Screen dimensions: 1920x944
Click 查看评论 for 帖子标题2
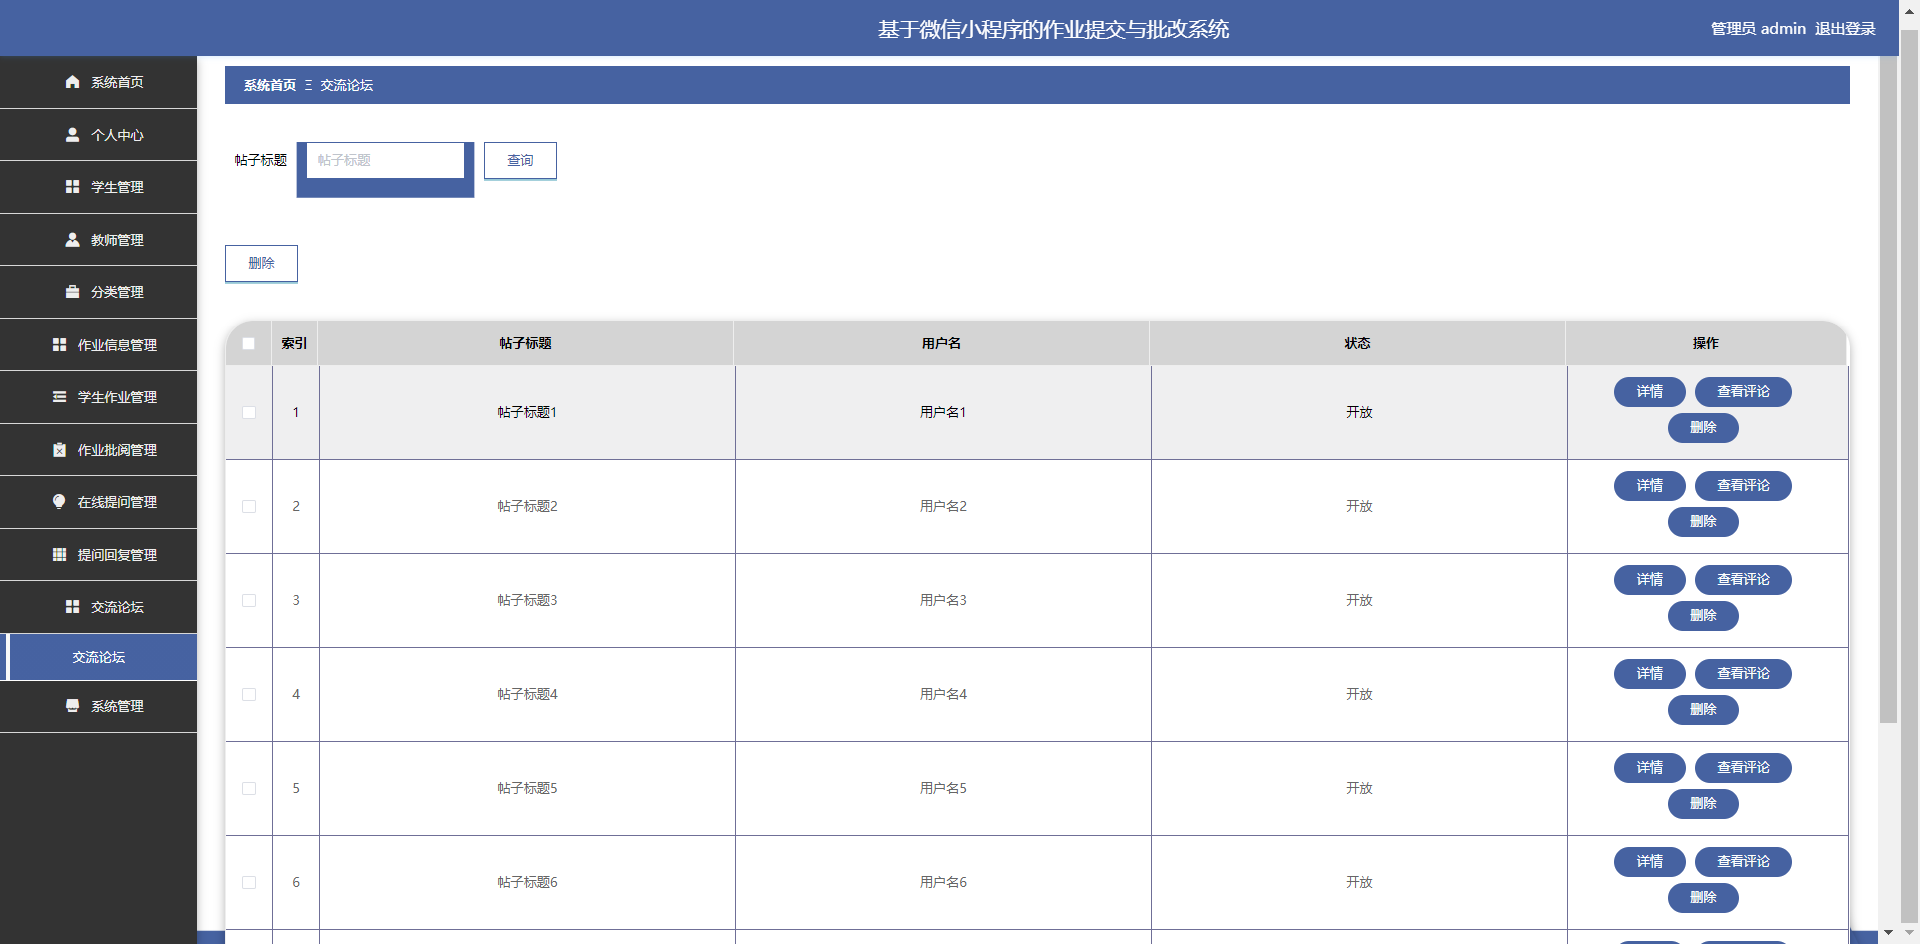1743,486
